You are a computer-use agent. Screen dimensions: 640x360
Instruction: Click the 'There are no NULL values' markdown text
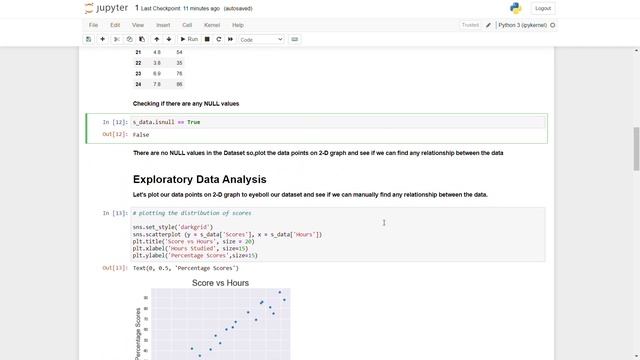318,153
